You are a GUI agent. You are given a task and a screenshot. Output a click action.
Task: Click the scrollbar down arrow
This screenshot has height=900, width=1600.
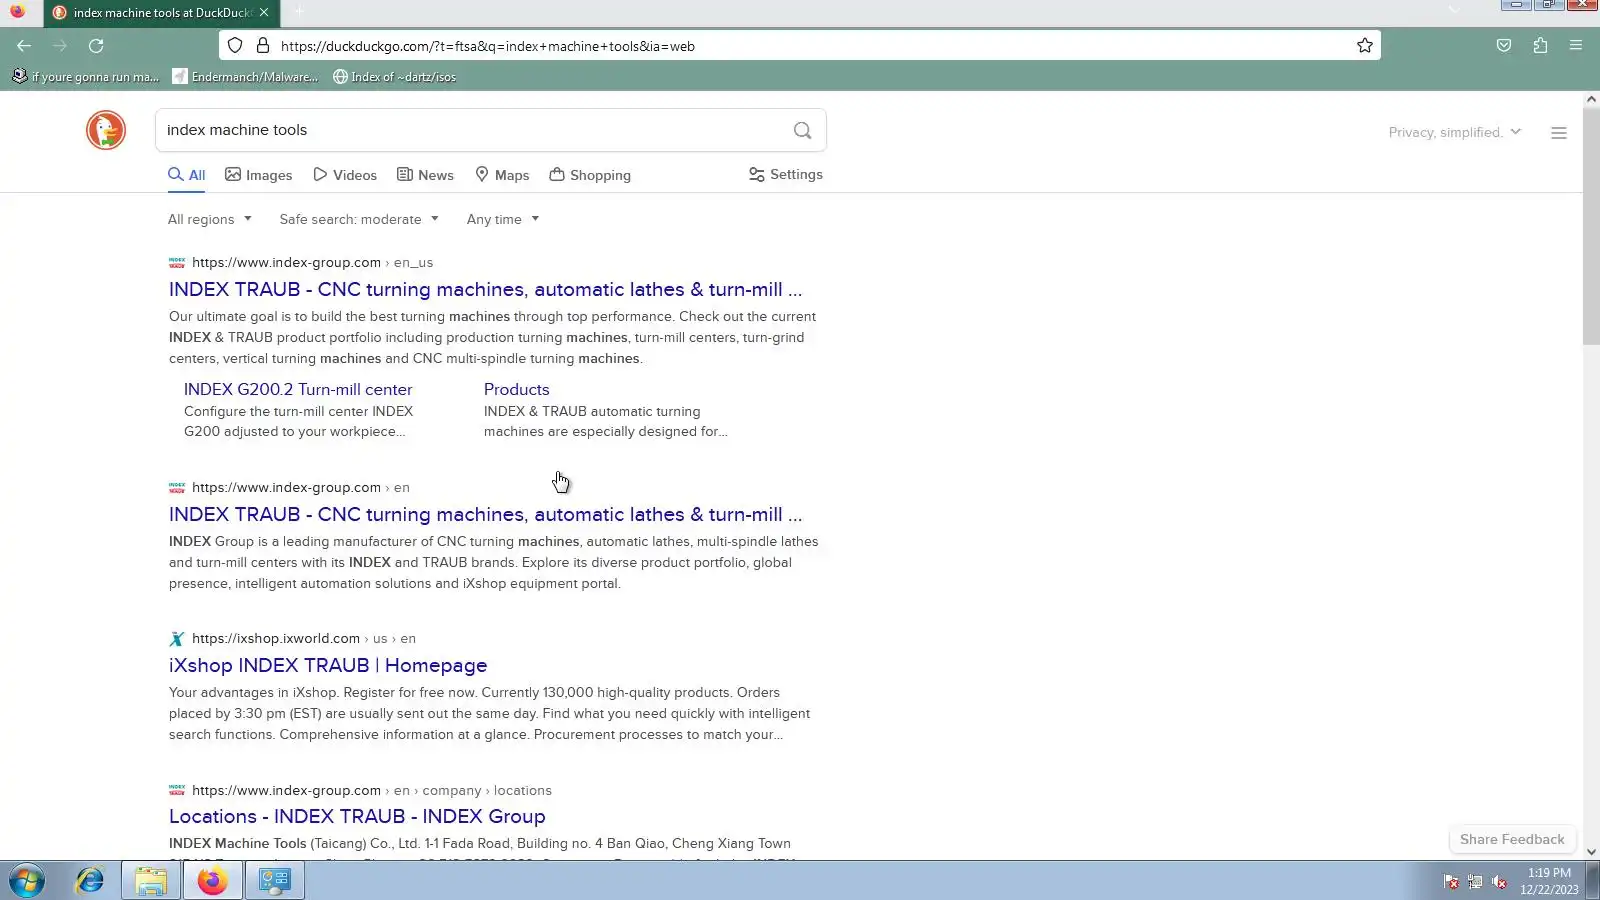1591,852
